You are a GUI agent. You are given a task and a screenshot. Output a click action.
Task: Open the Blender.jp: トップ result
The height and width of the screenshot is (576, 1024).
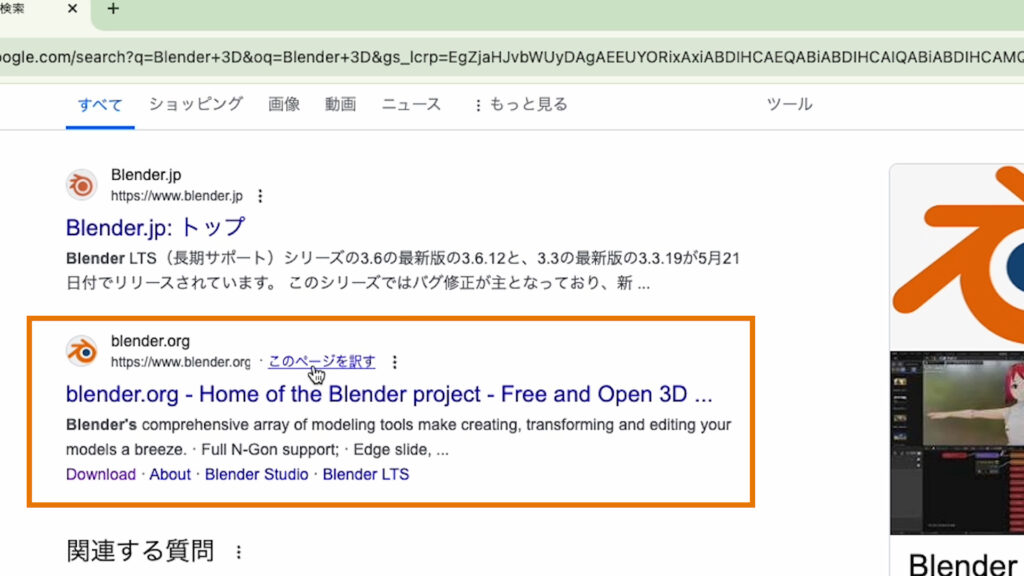pos(155,227)
